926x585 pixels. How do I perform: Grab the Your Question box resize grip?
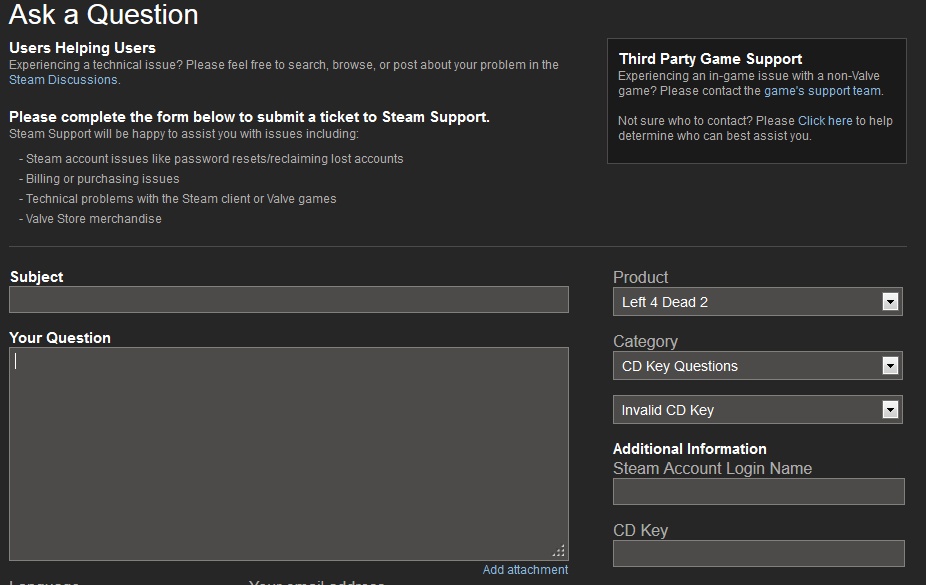tap(559, 551)
